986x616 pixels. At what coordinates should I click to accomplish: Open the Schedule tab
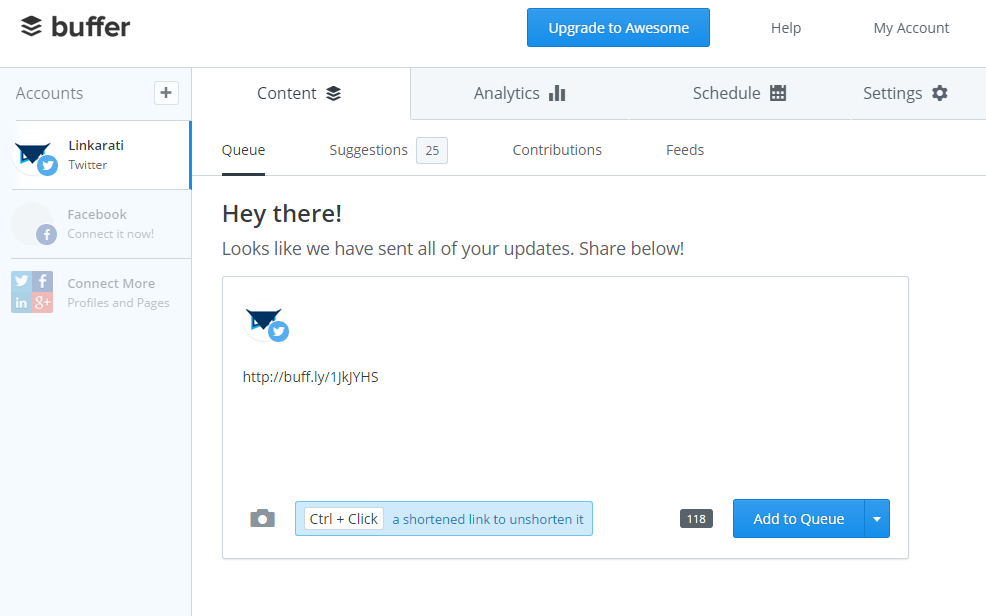(739, 93)
